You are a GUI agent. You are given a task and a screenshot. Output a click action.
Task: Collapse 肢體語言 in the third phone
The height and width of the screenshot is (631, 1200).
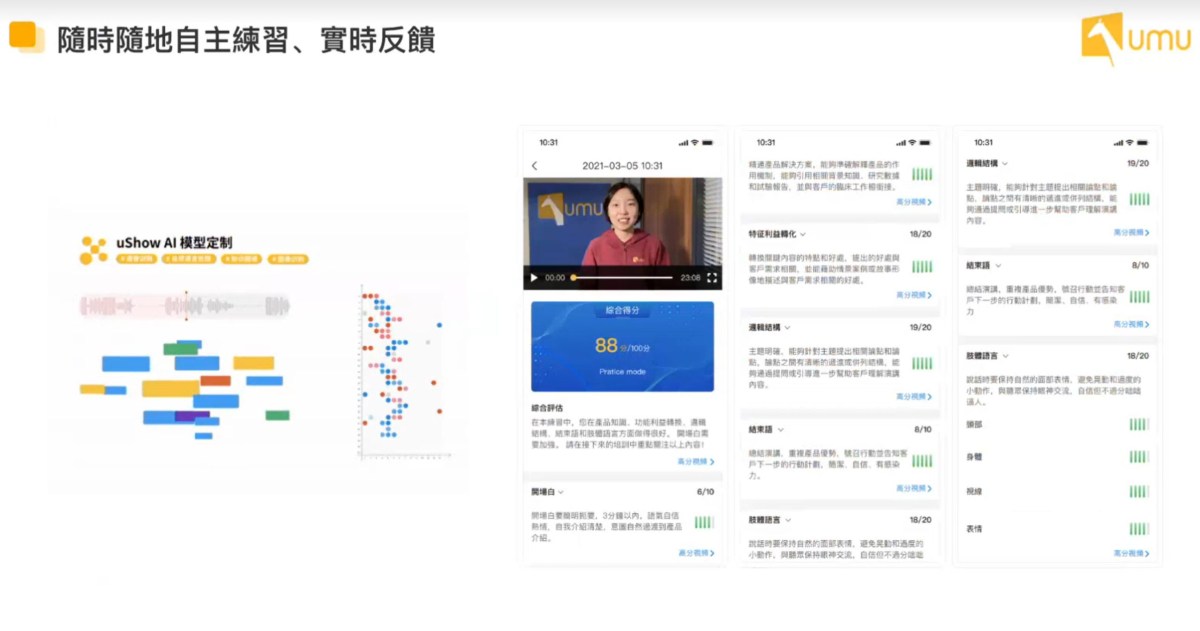1004,356
